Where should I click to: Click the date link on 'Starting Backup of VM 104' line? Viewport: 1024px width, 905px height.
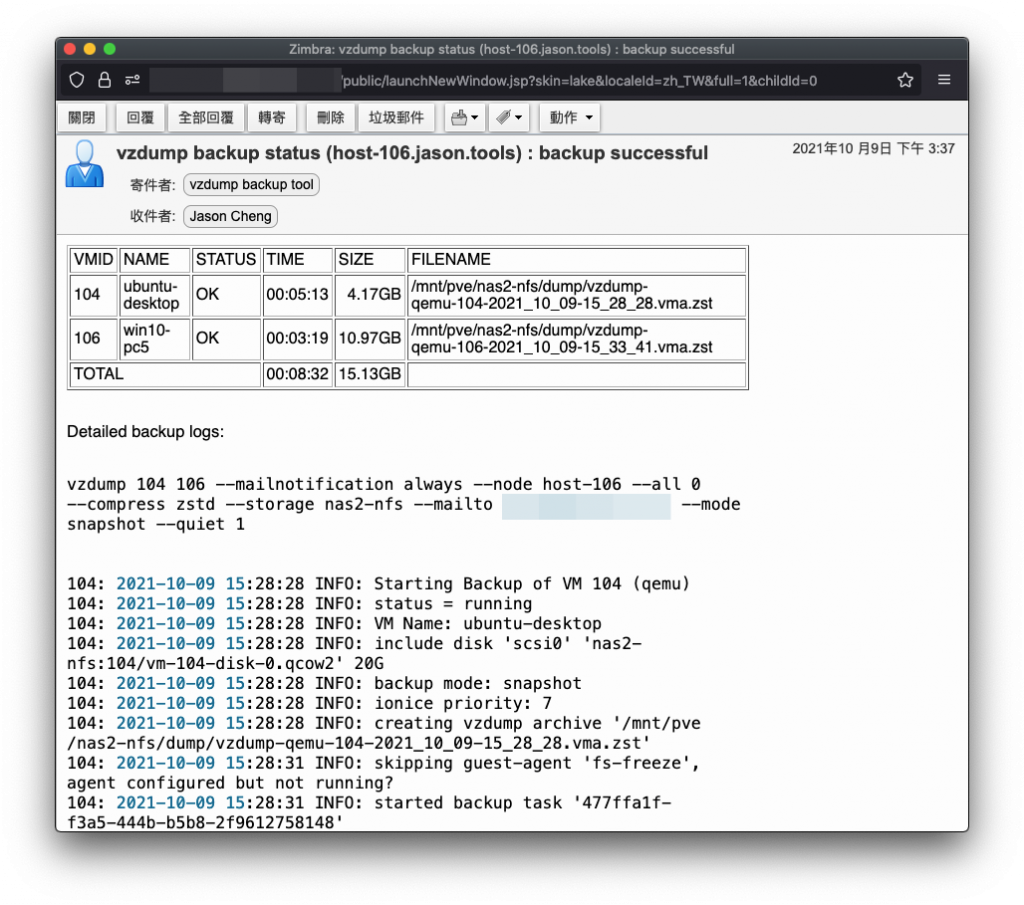click(180, 584)
